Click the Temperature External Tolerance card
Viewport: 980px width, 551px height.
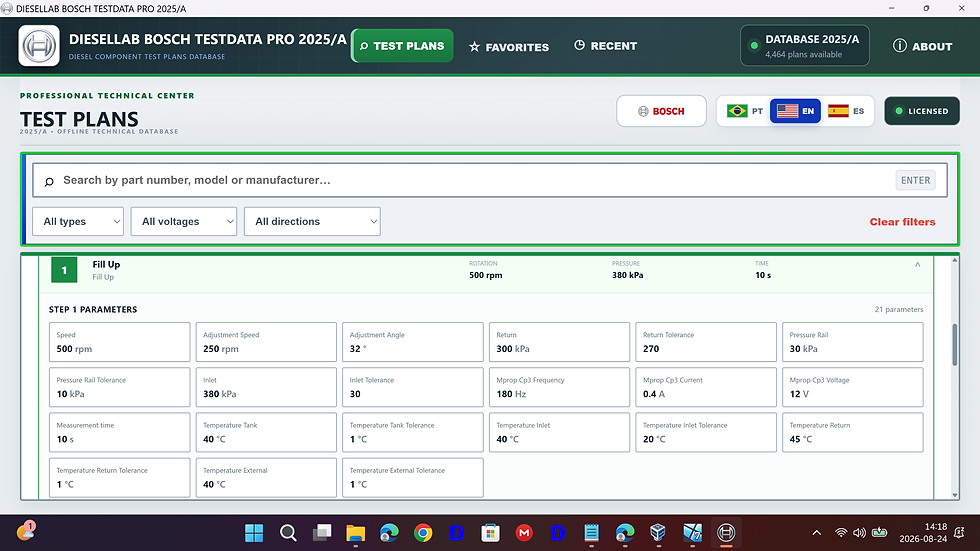[x=412, y=477]
